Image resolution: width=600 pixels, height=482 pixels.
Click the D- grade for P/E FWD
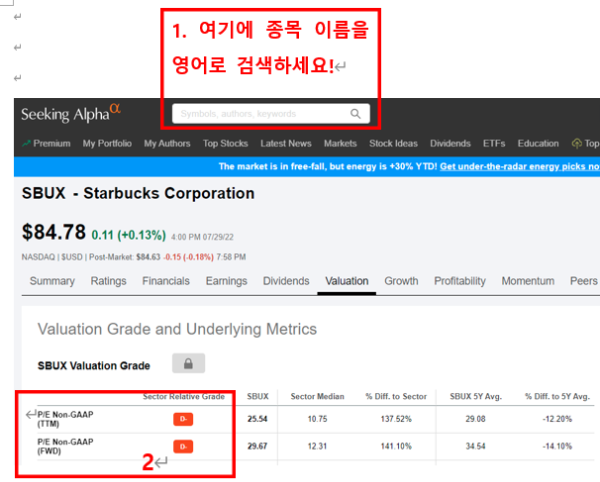coord(183,446)
